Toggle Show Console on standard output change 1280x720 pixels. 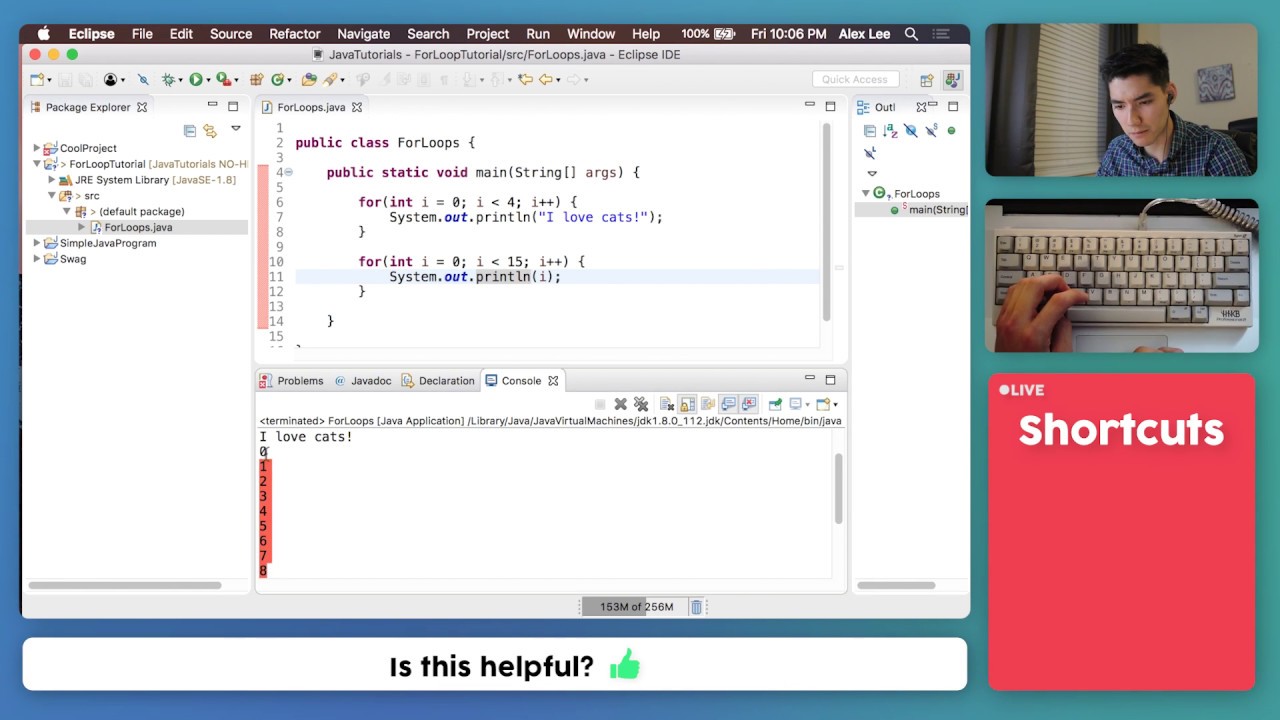728,404
